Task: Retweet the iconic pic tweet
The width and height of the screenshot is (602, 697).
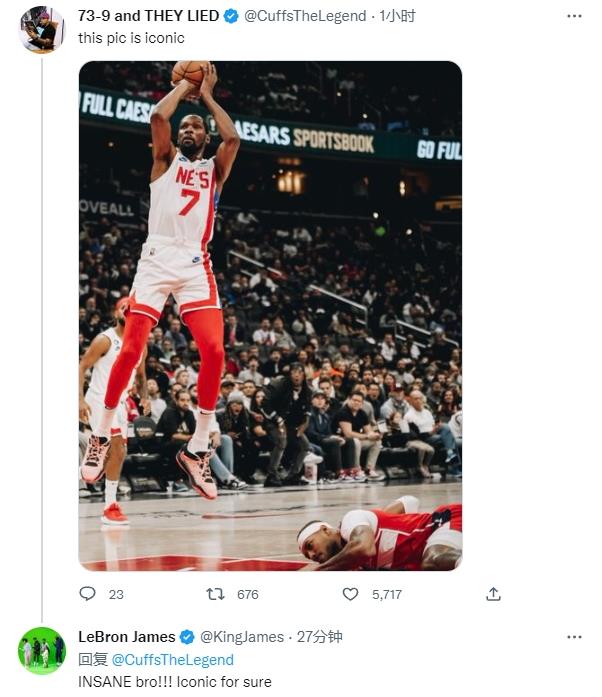Action: click(x=215, y=594)
